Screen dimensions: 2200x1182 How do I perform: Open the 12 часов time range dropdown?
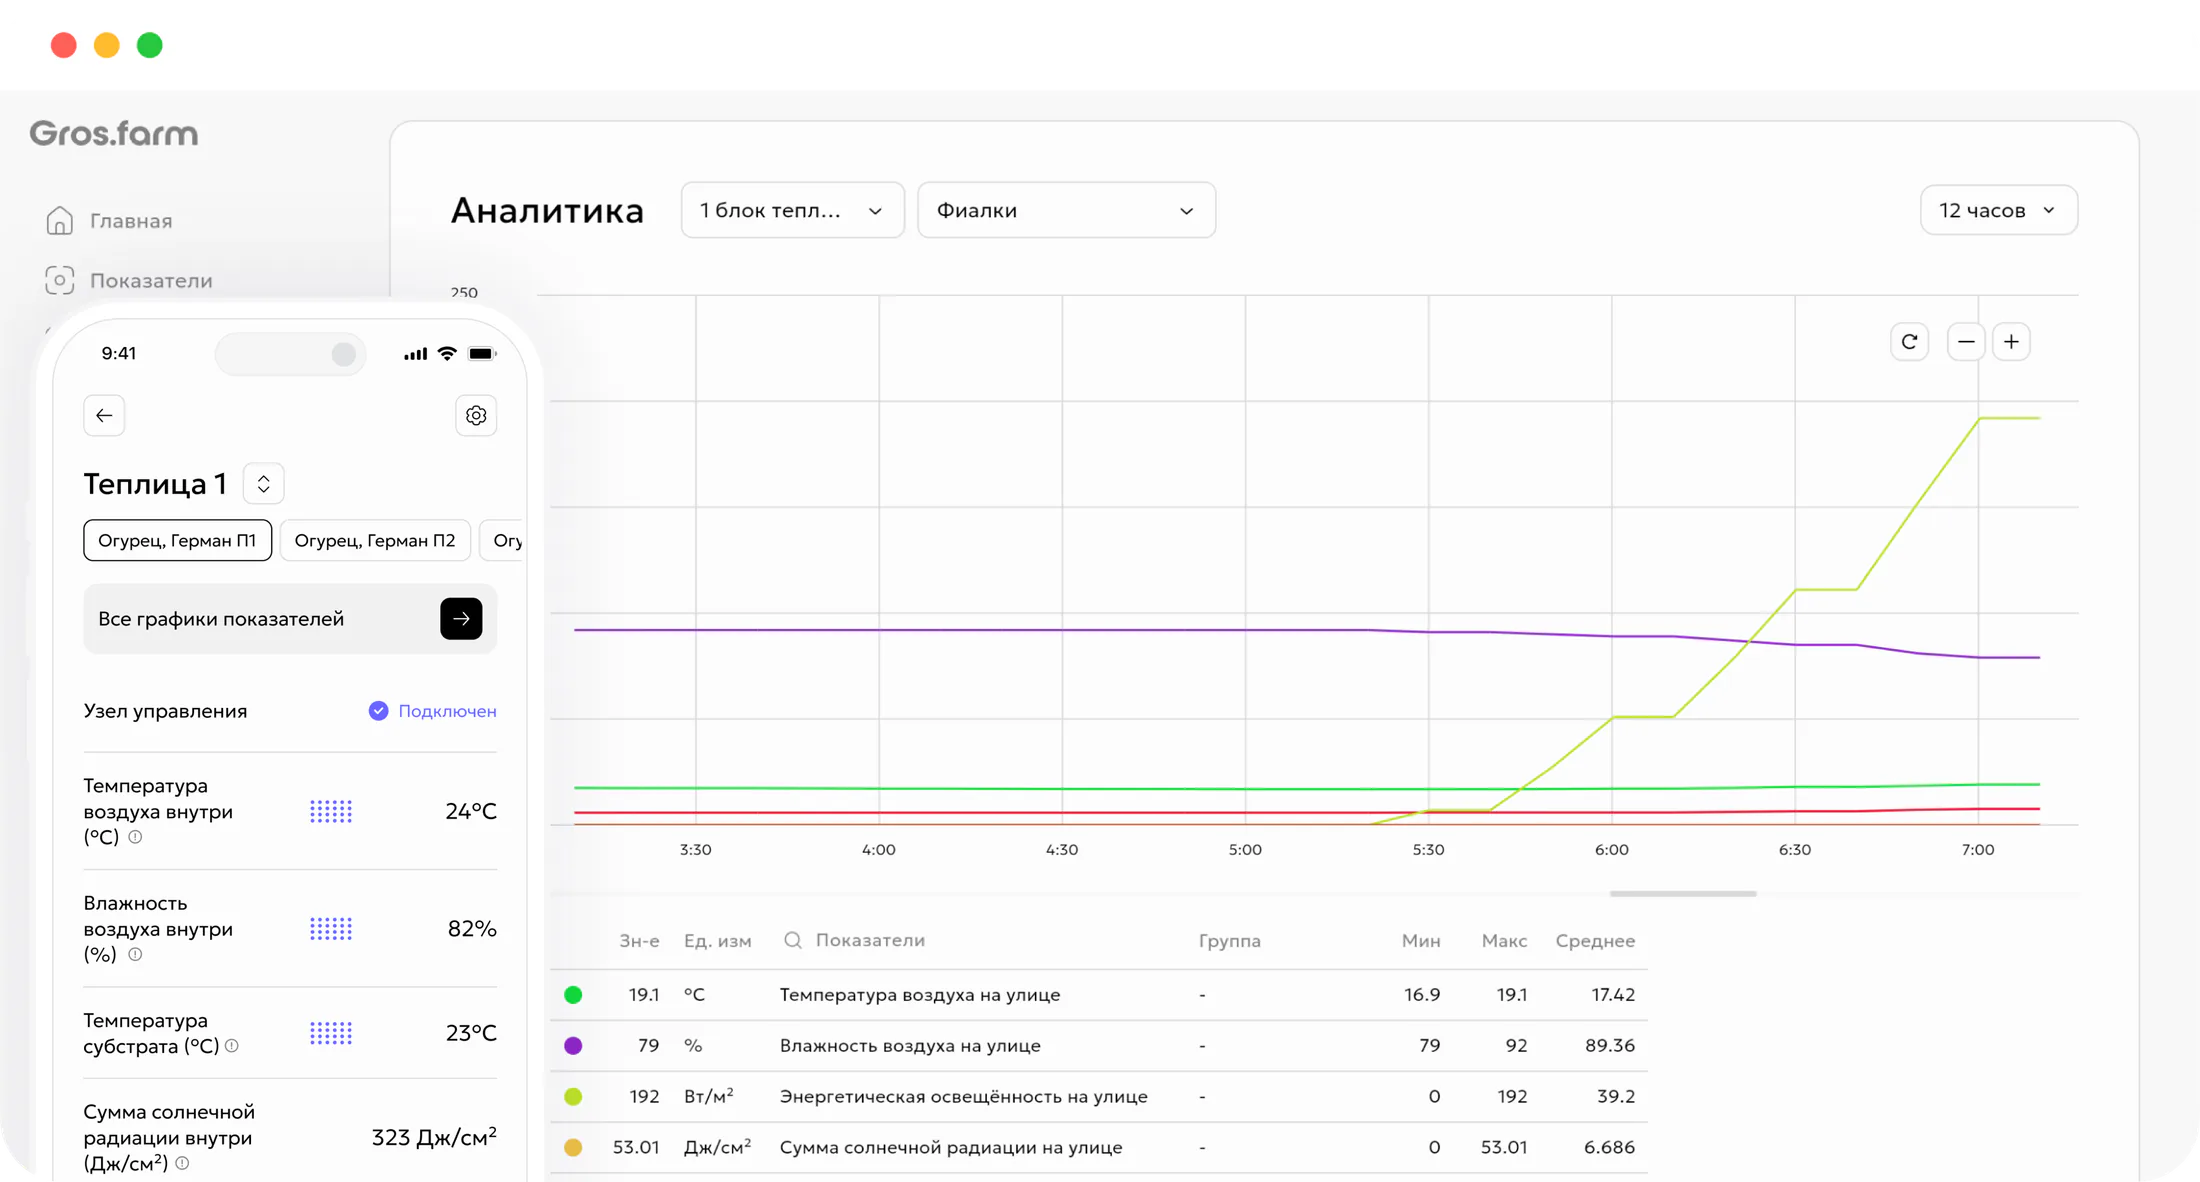pyautogui.click(x=1998, y=210)
